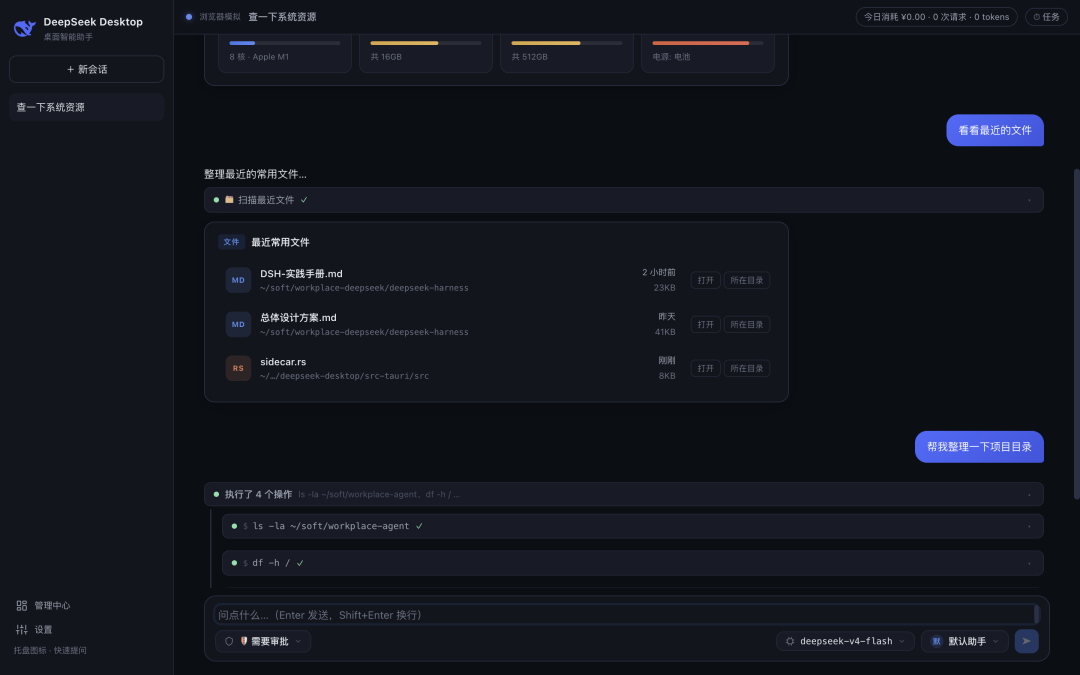Click the 整理最近的常用文件... message text
Screen dimensions: 1080x675
coord(255,174)
